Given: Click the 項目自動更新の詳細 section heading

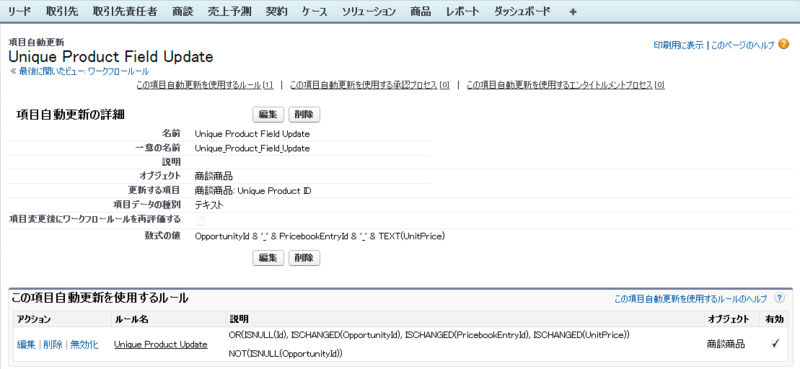Looking at the screenshot, I should (x=70, y=115).
